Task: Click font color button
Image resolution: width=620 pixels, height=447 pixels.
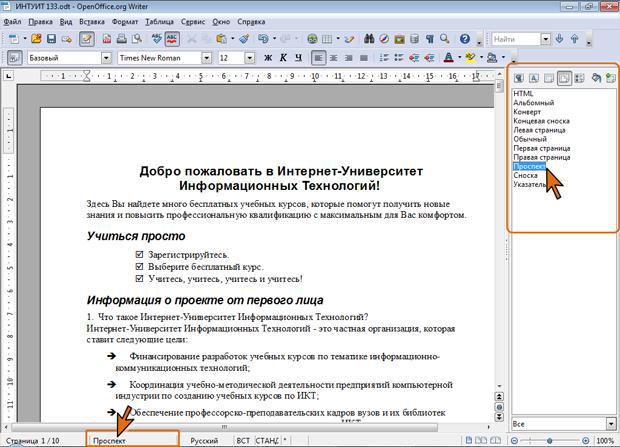Action: tap(448, 58)
